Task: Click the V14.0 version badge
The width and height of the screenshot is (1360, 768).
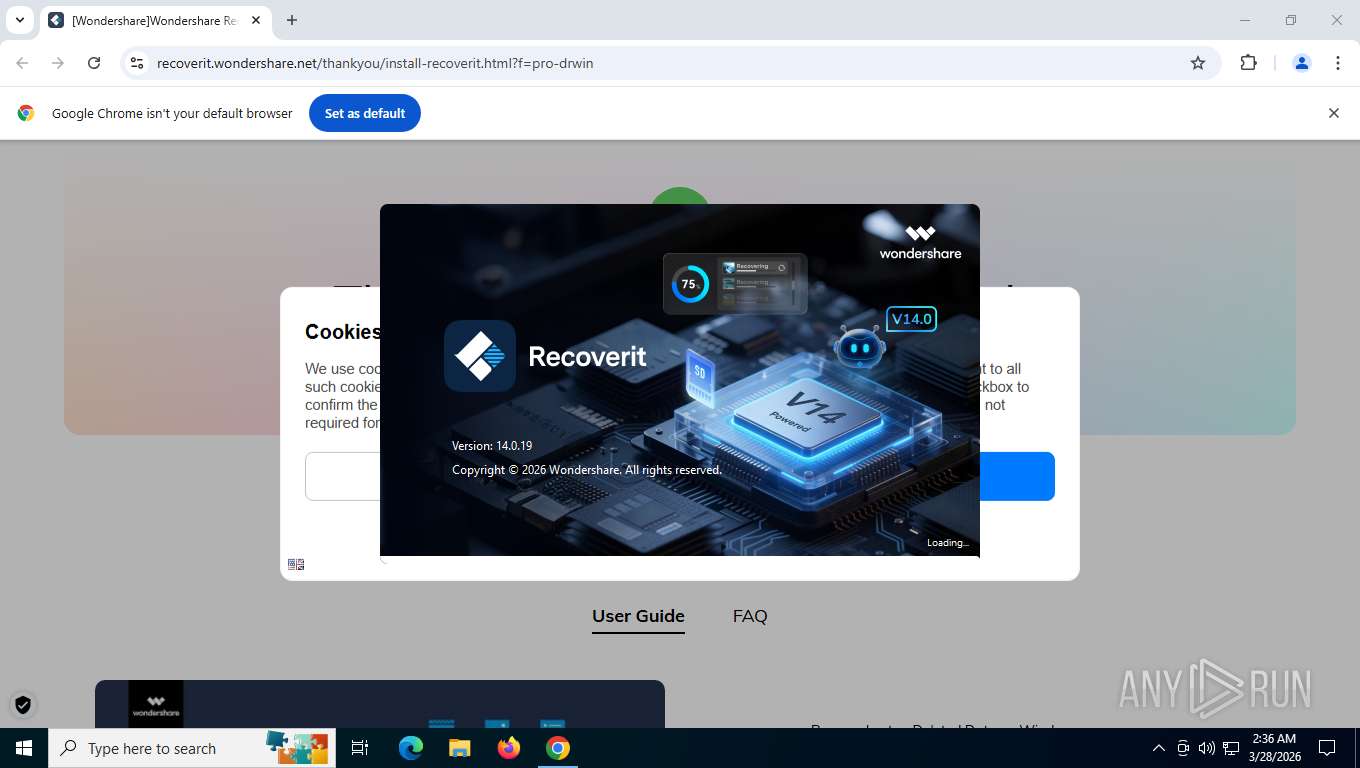Action: coord(911,319)
